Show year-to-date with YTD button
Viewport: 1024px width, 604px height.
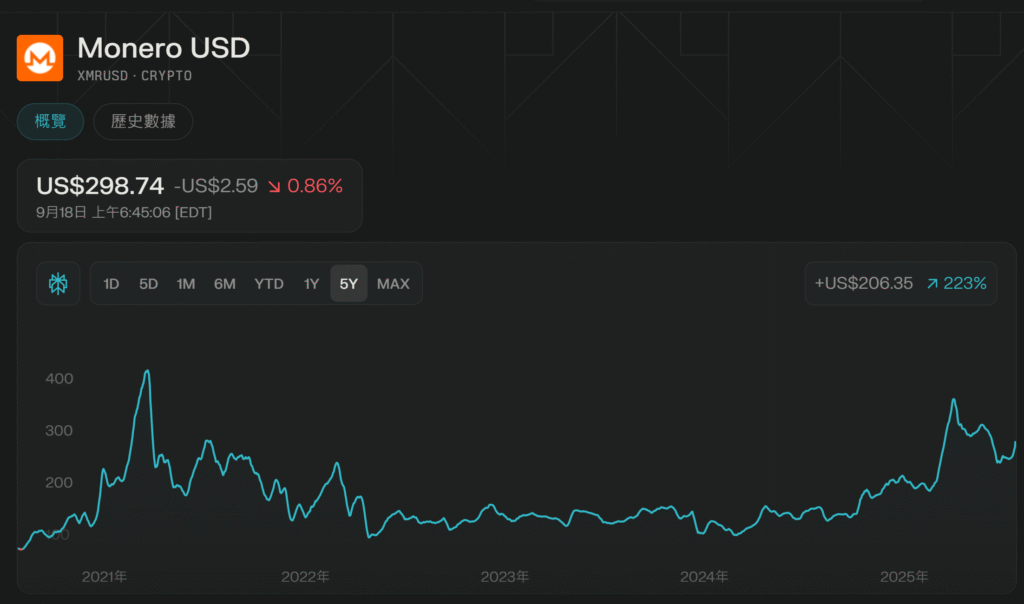pos(269,284)
